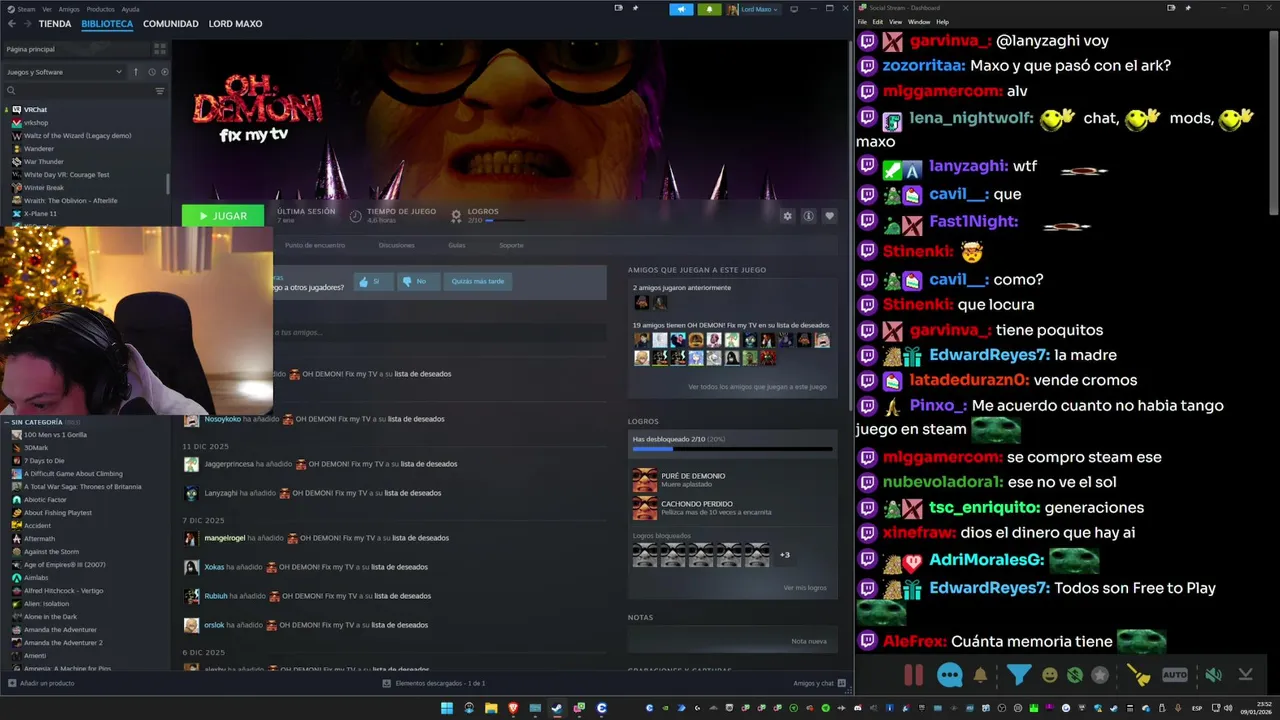
Task: Open the Productos menu in Steam
Action: pyautogui.click(x=100, y=9)
